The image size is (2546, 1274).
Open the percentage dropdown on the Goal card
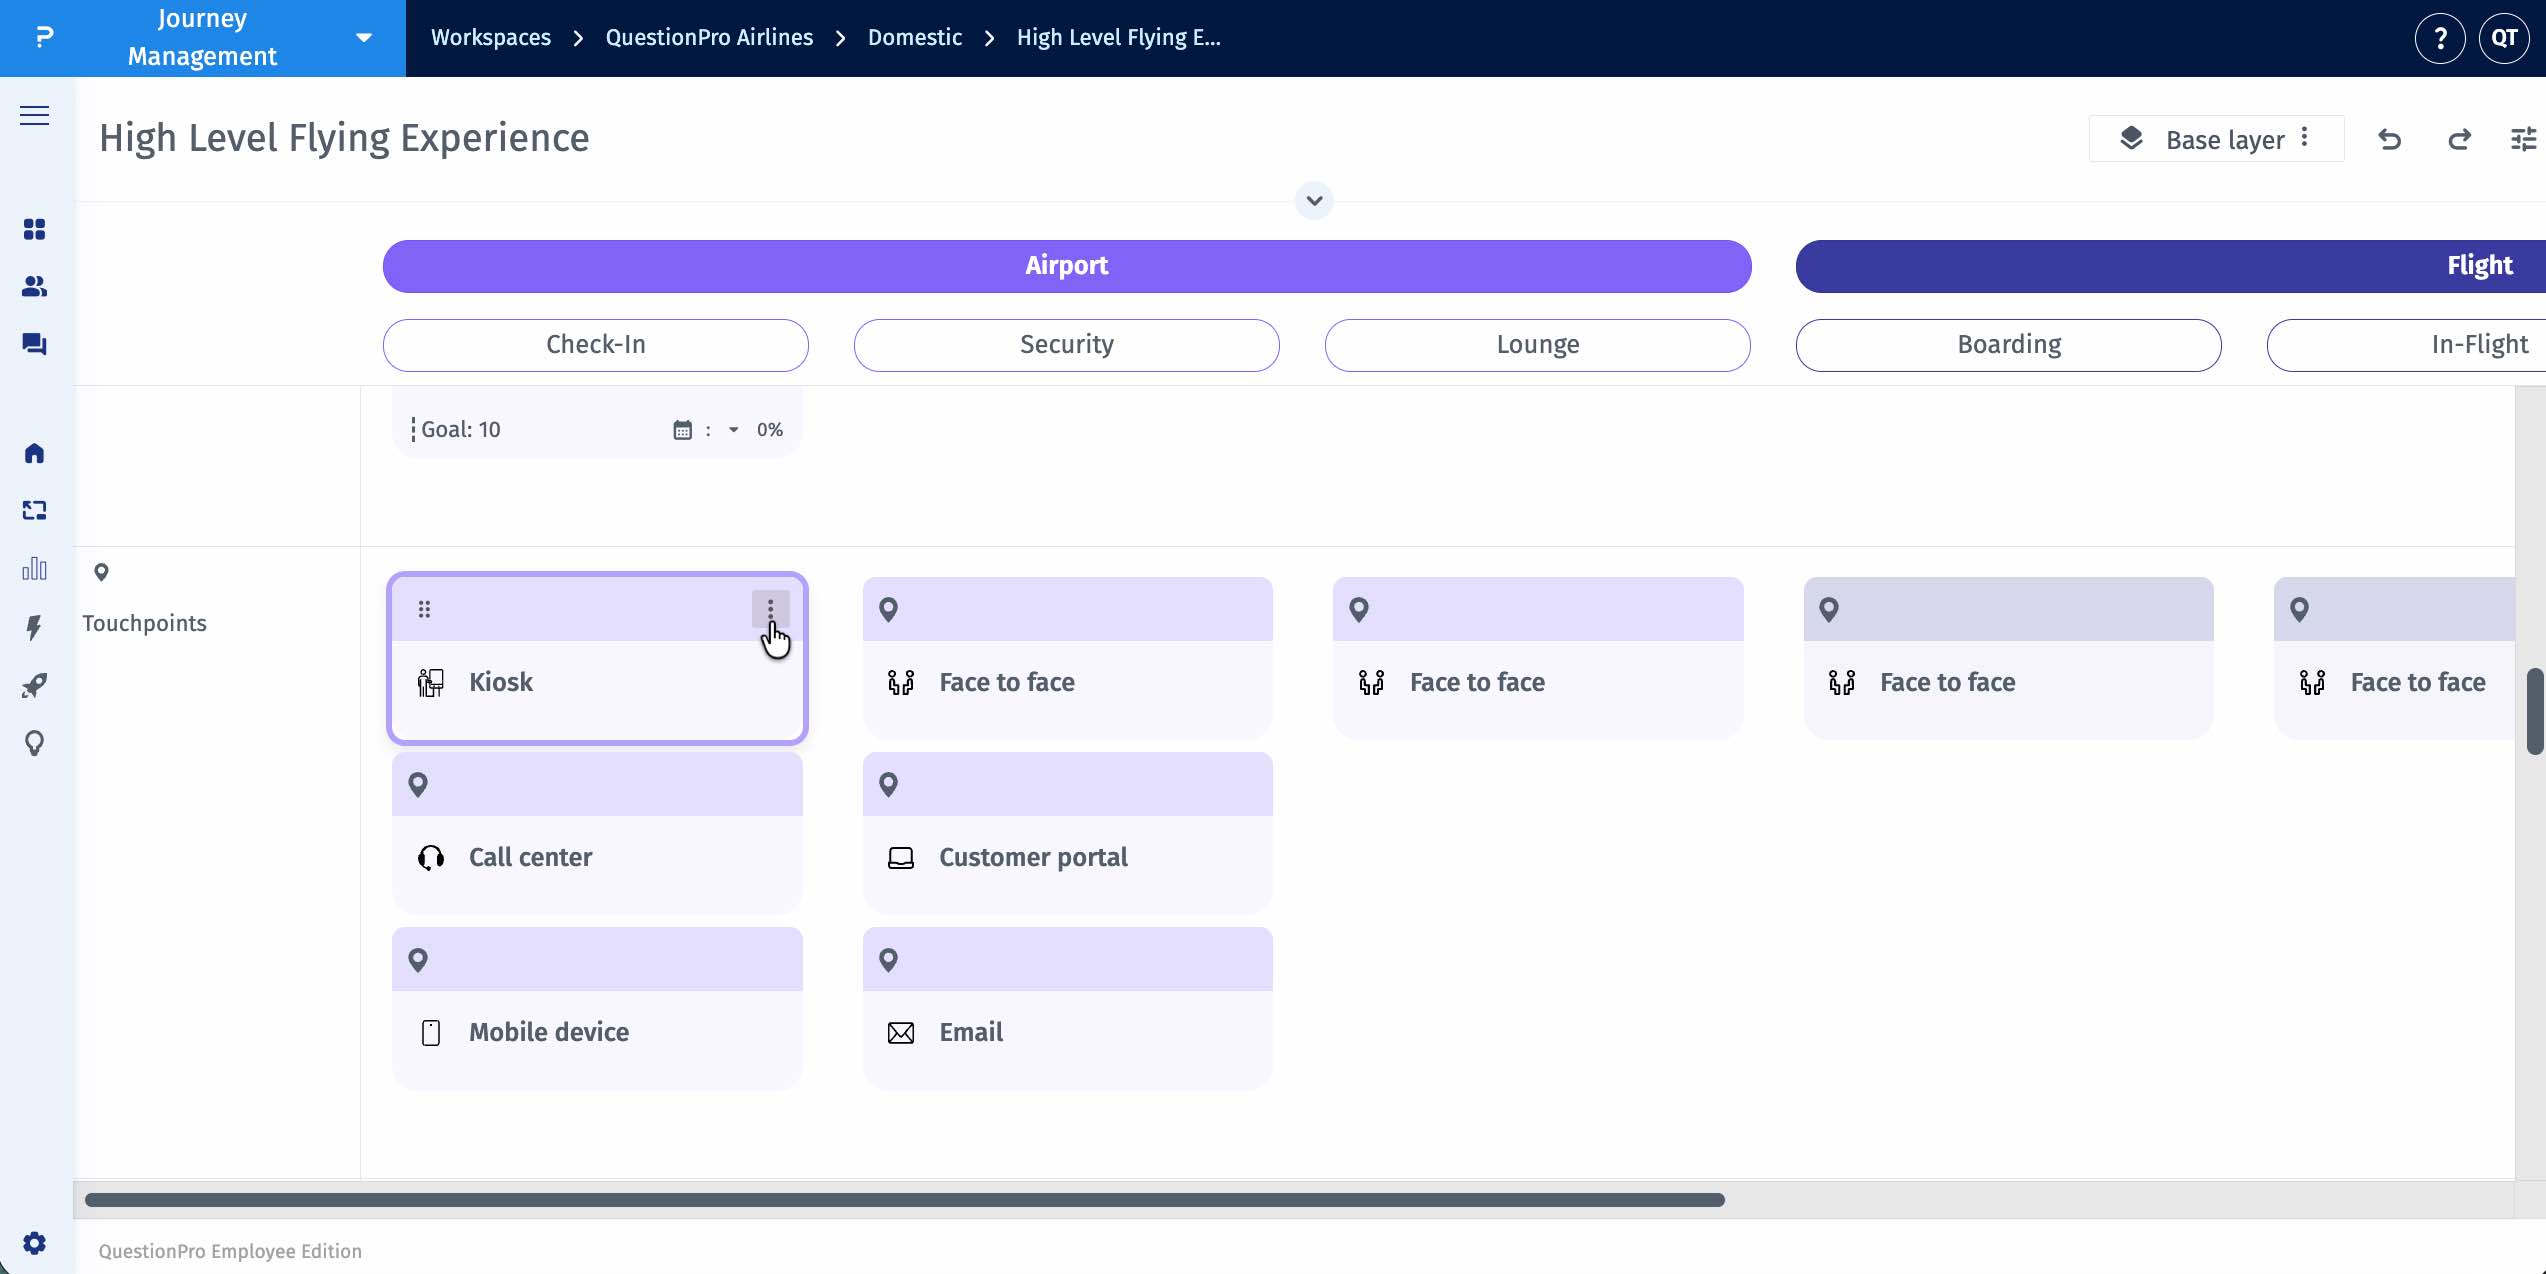733,430
